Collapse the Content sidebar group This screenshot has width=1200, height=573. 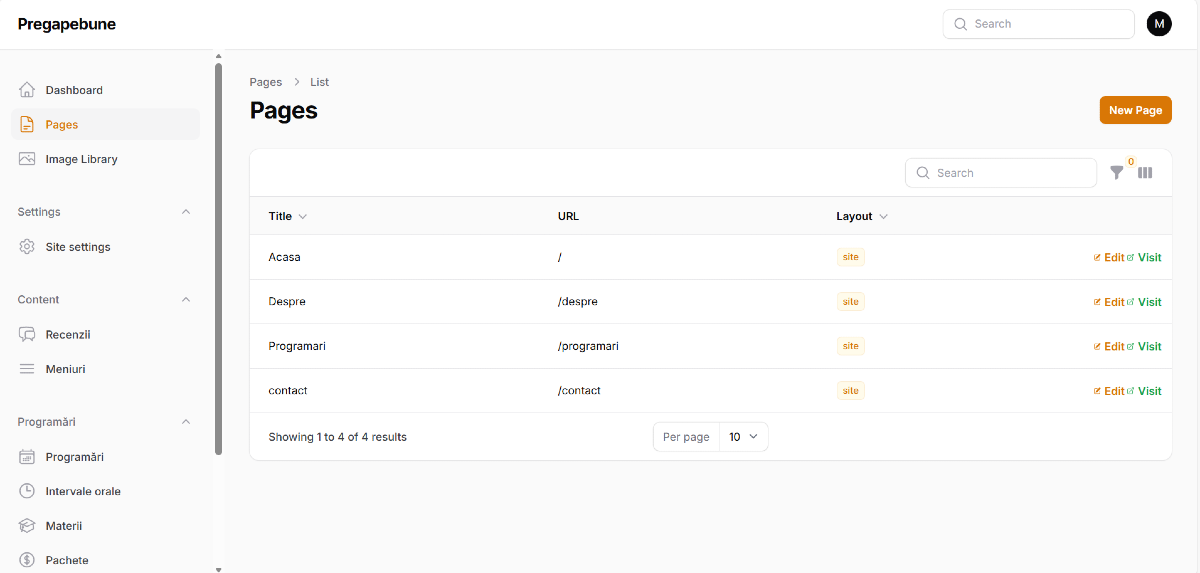[x=186, y=300]
